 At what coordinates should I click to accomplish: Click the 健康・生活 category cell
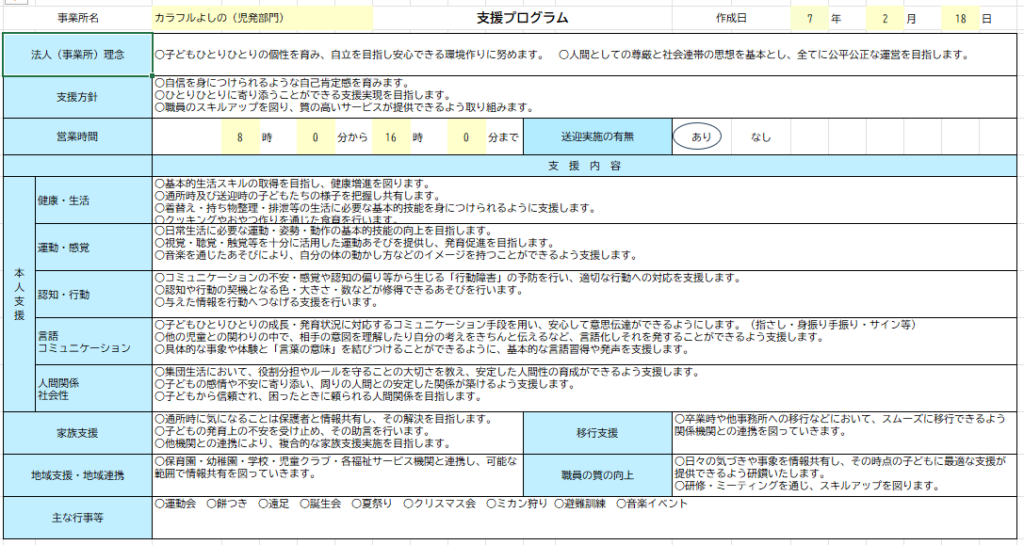point(93,200)
